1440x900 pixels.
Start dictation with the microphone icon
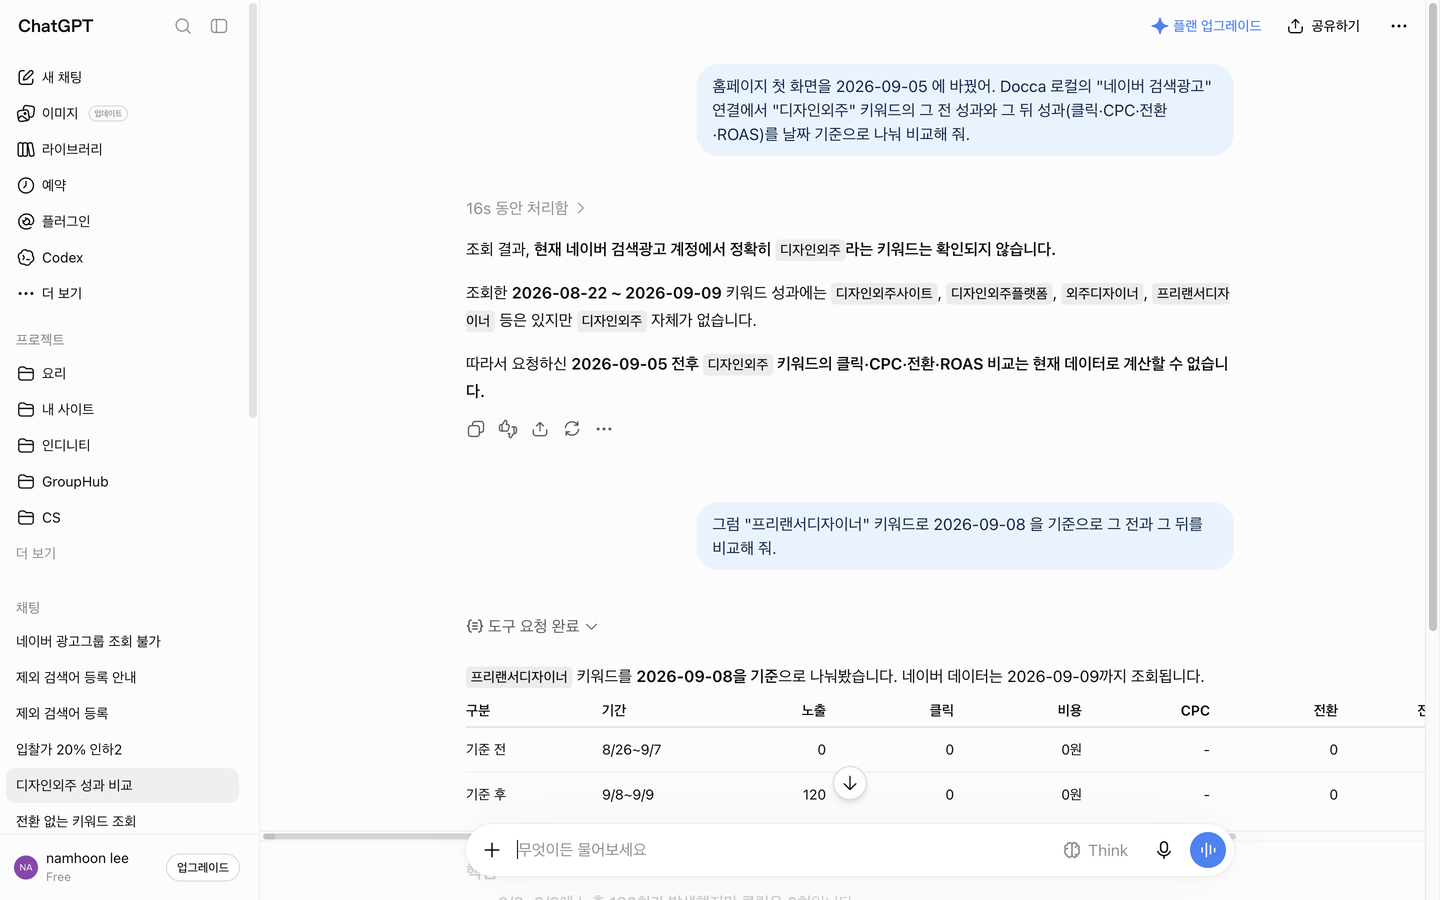click(x=1164, y=850)
